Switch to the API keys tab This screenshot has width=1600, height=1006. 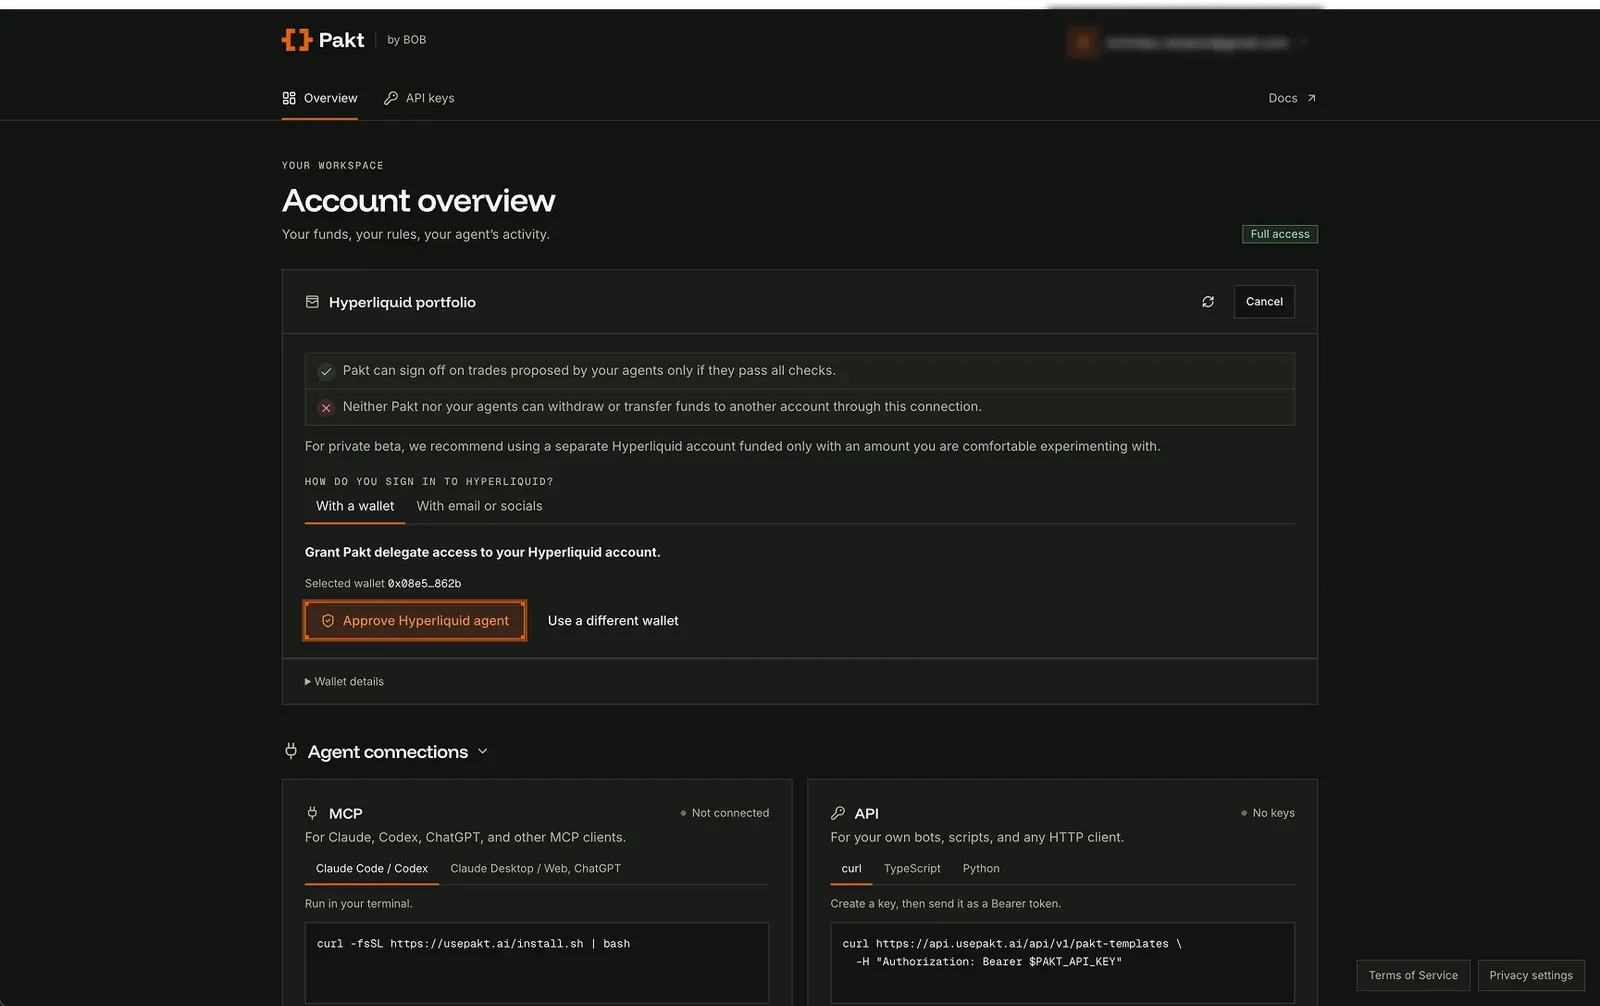[x=419, y=98]
